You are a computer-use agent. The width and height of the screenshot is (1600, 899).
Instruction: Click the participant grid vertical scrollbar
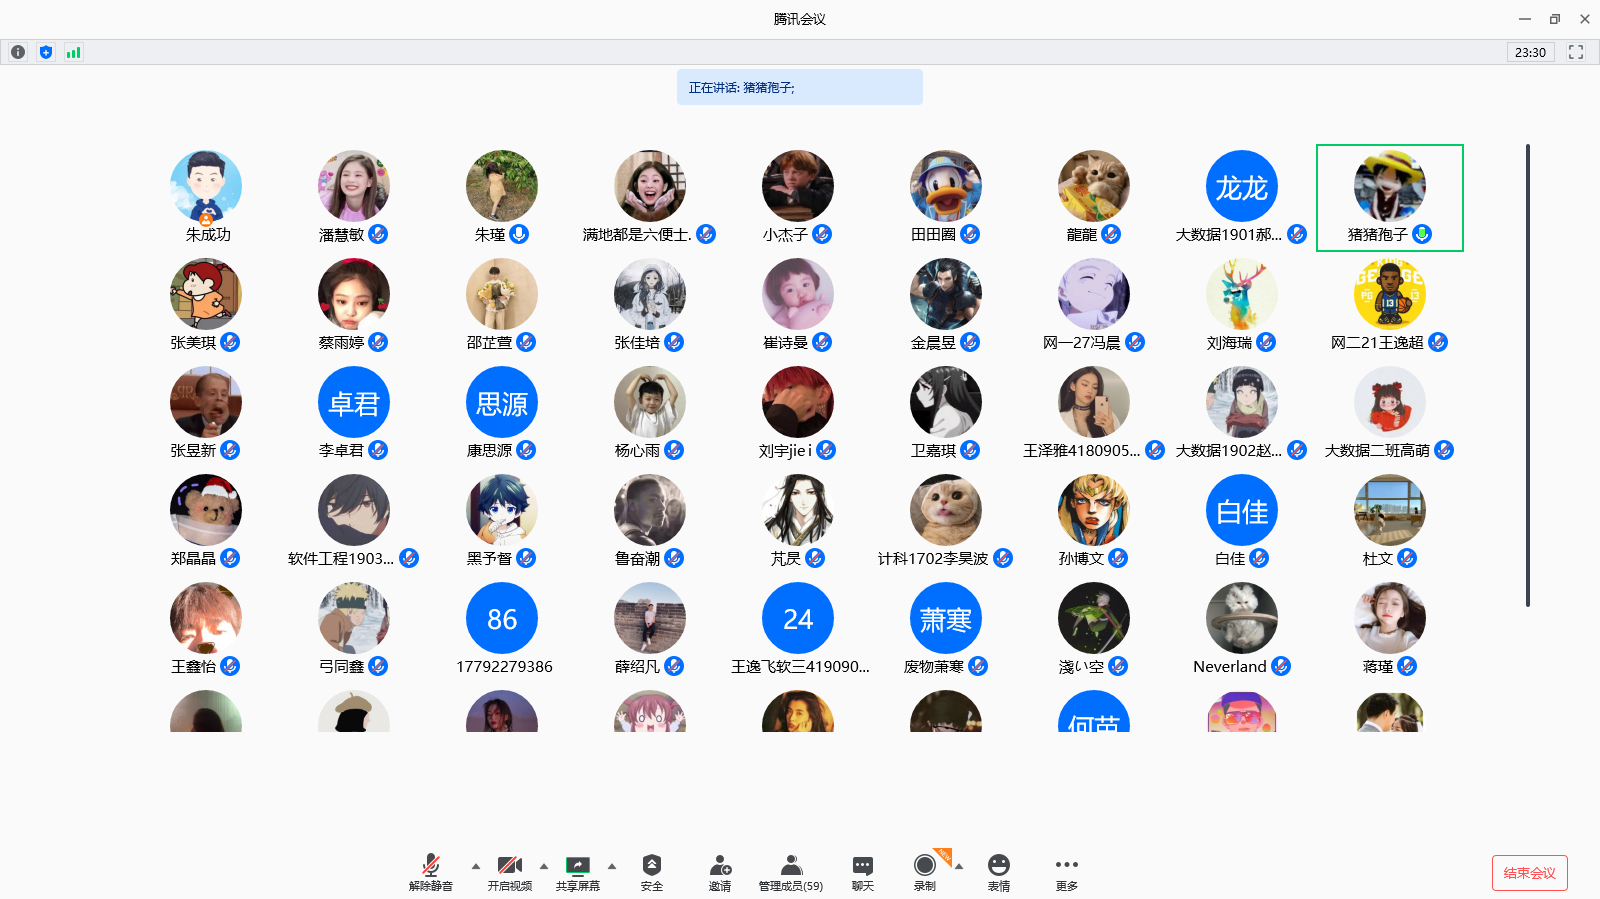(1528, 375)
